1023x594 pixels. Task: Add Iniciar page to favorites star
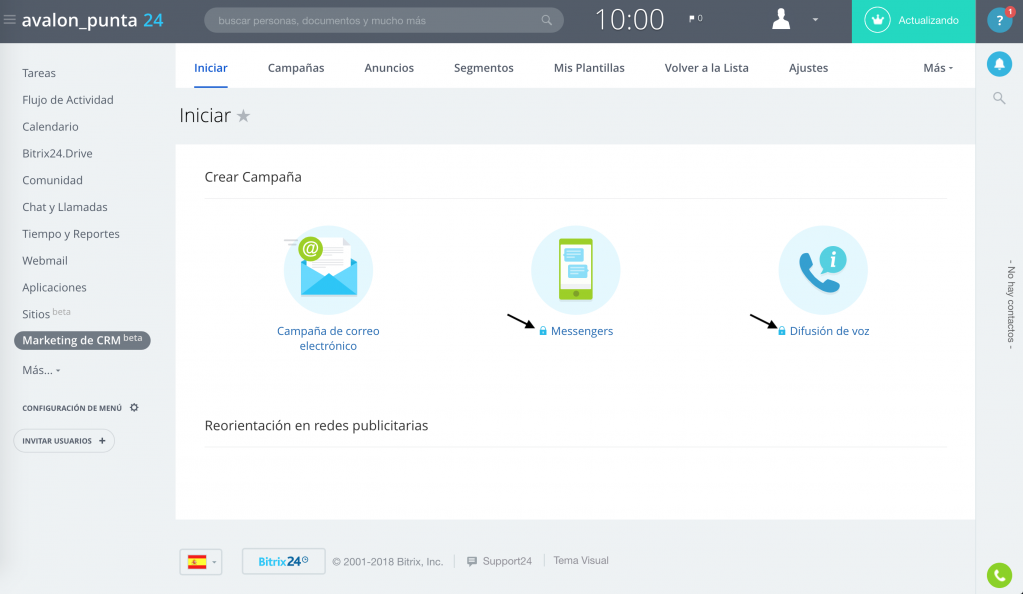[243, 116]
